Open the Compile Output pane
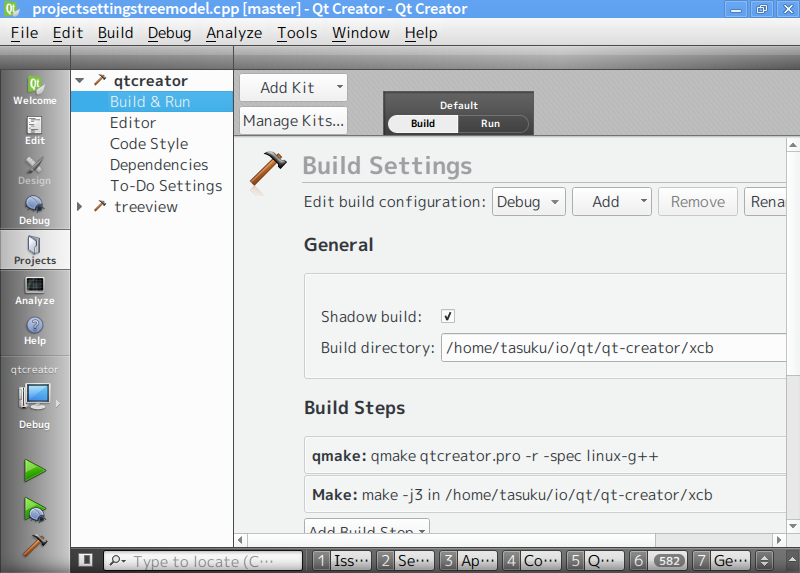The image size is (800, 573). click(532, 561)
